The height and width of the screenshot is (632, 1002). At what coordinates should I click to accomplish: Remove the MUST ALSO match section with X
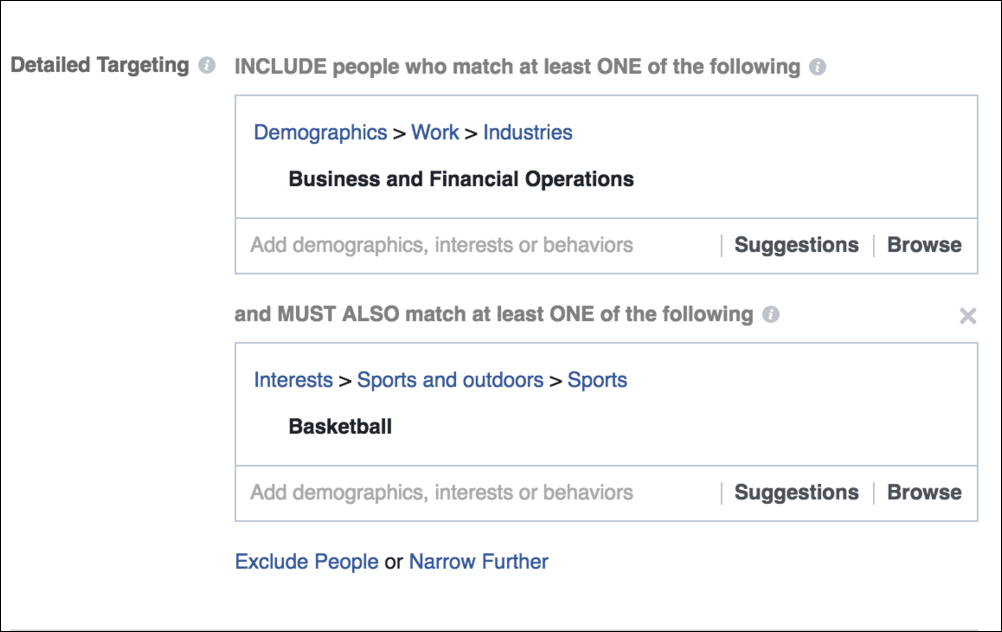[967, 316]
